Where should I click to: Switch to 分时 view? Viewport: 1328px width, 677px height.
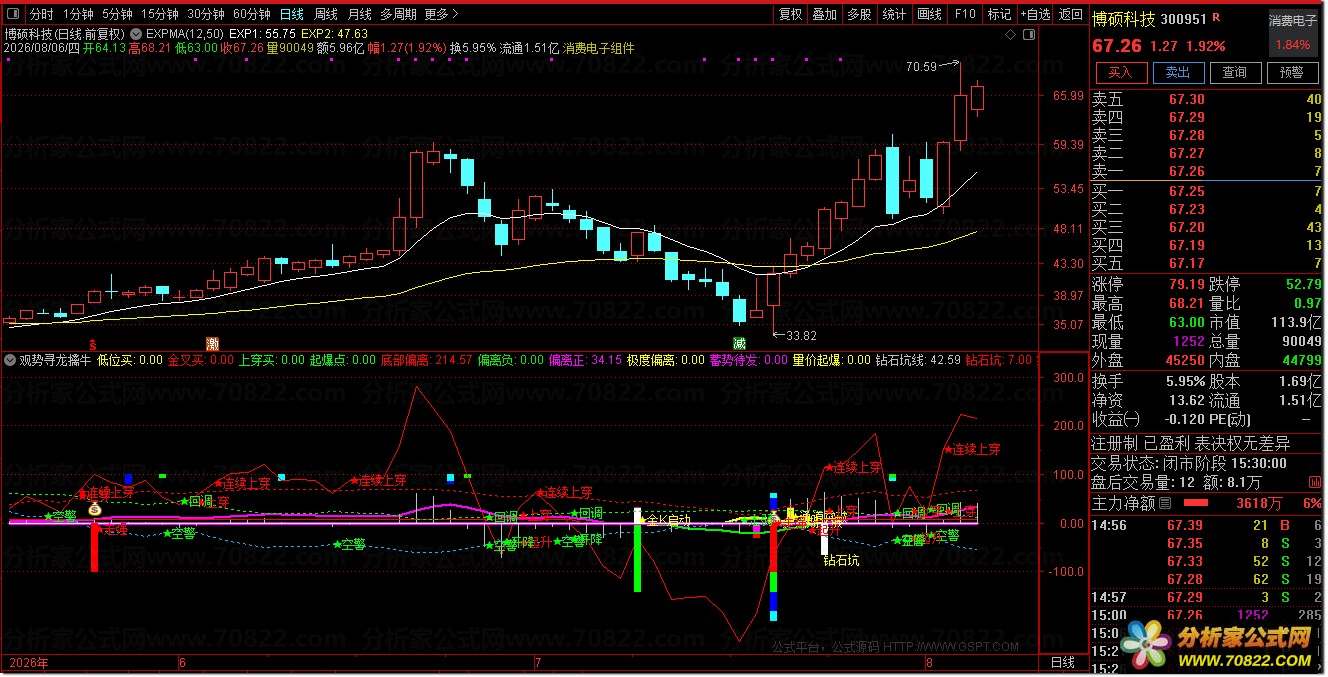coord(41,14)
